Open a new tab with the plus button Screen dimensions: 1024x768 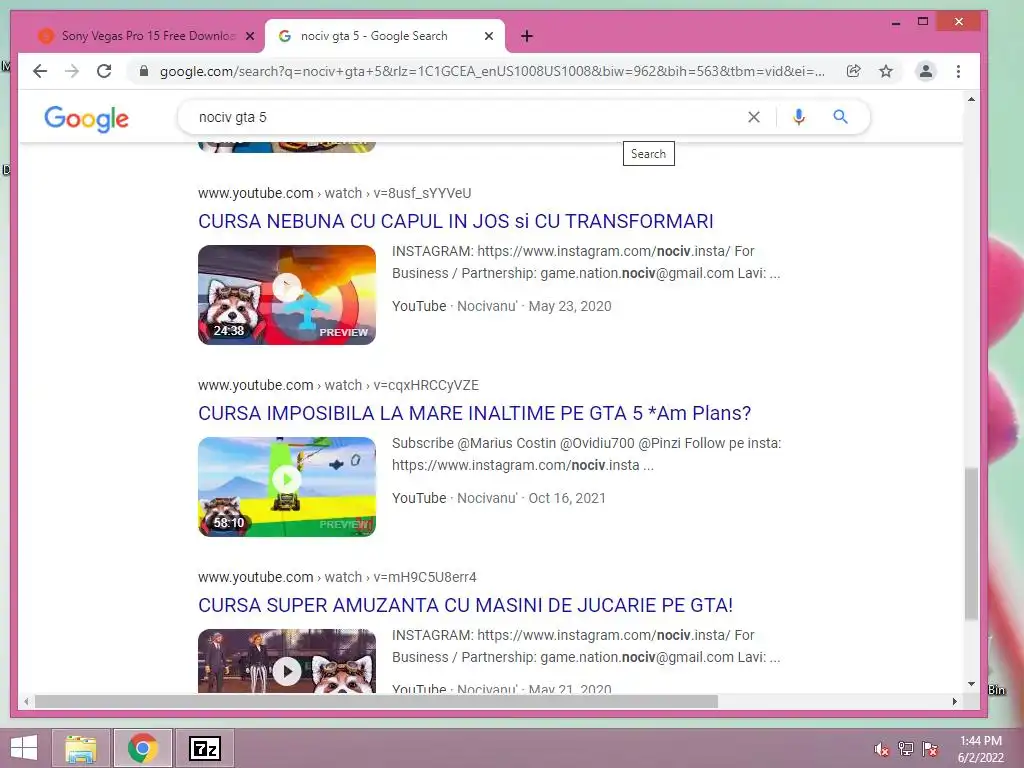tap(527, 36)
